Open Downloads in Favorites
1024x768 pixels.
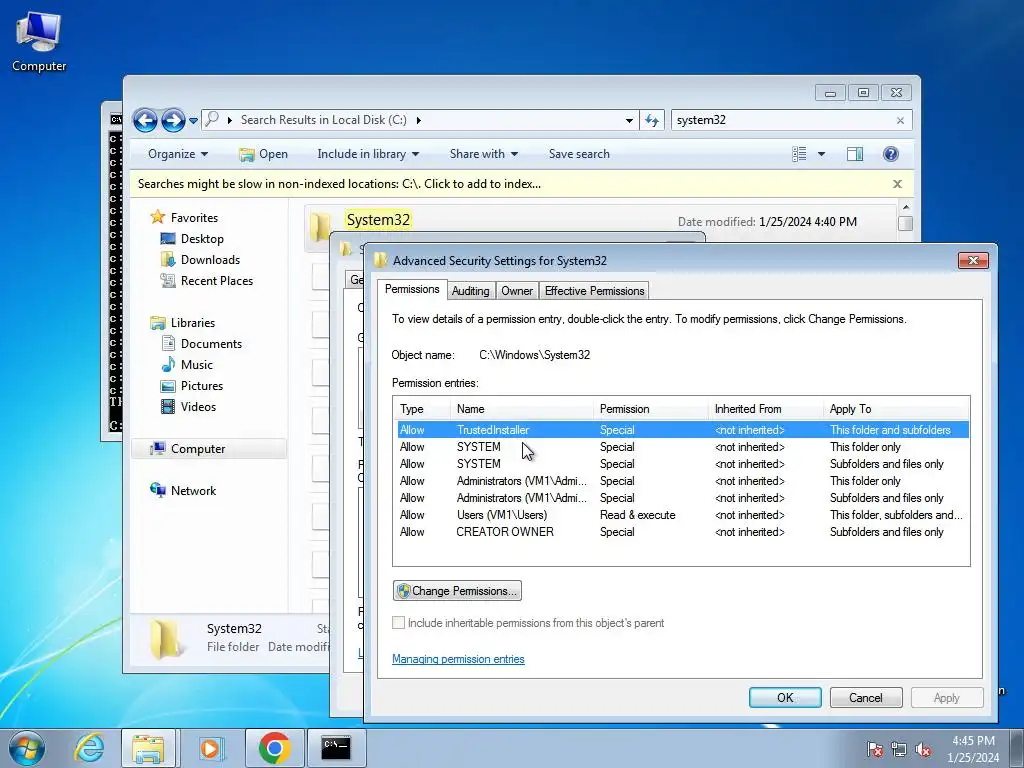tap(210, 260)
